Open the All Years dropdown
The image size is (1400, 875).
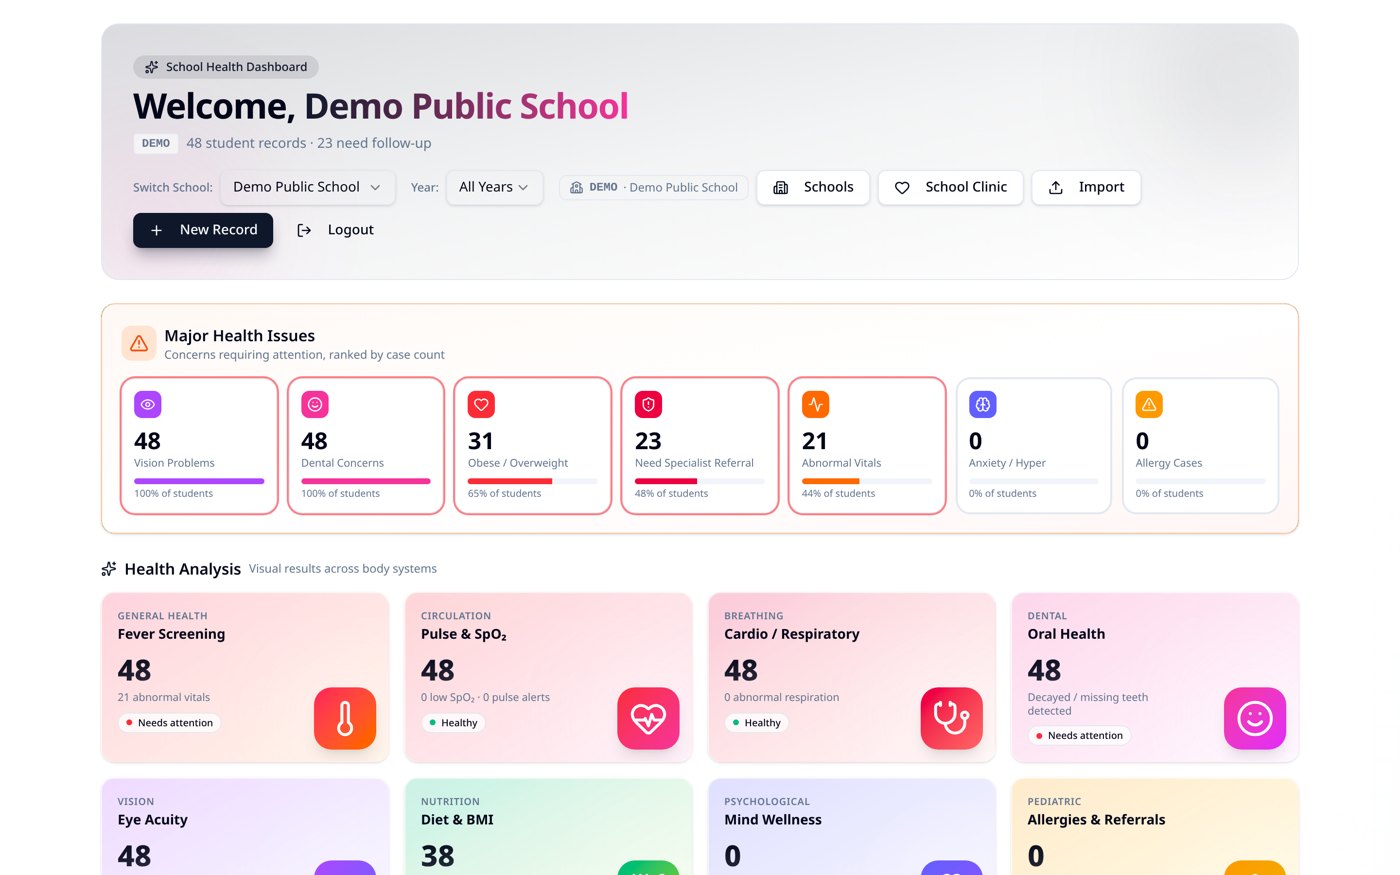point(494,187)
